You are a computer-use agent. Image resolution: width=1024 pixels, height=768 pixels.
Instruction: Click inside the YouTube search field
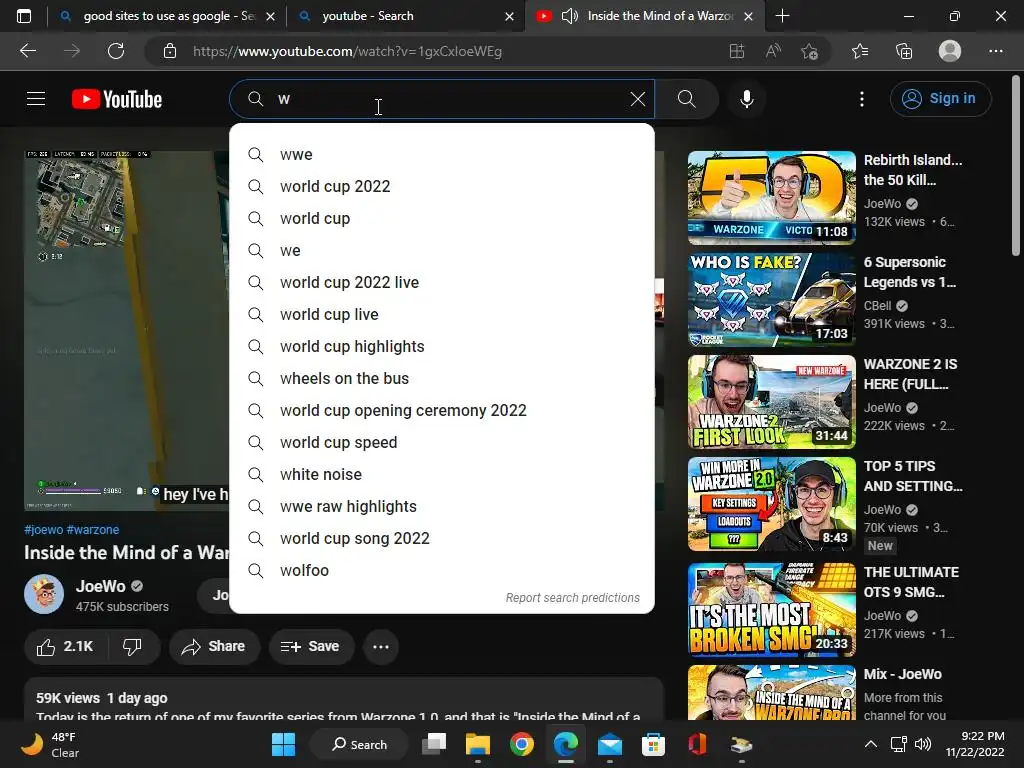pyautogui.click(x=444, y=99)
